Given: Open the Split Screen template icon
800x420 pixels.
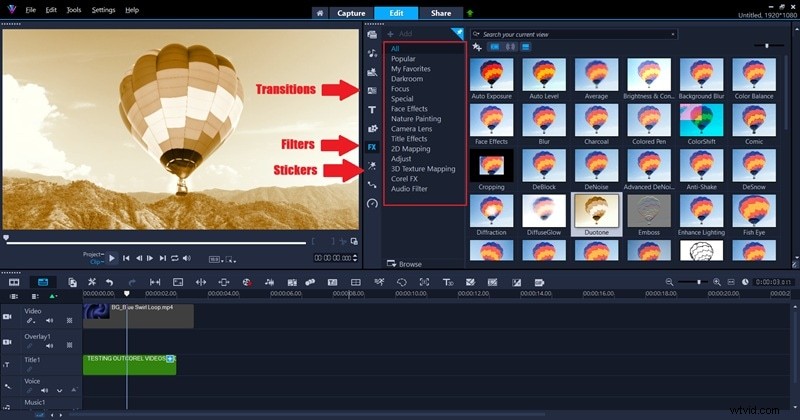Looking at the screenshot, I should point(356,282).
